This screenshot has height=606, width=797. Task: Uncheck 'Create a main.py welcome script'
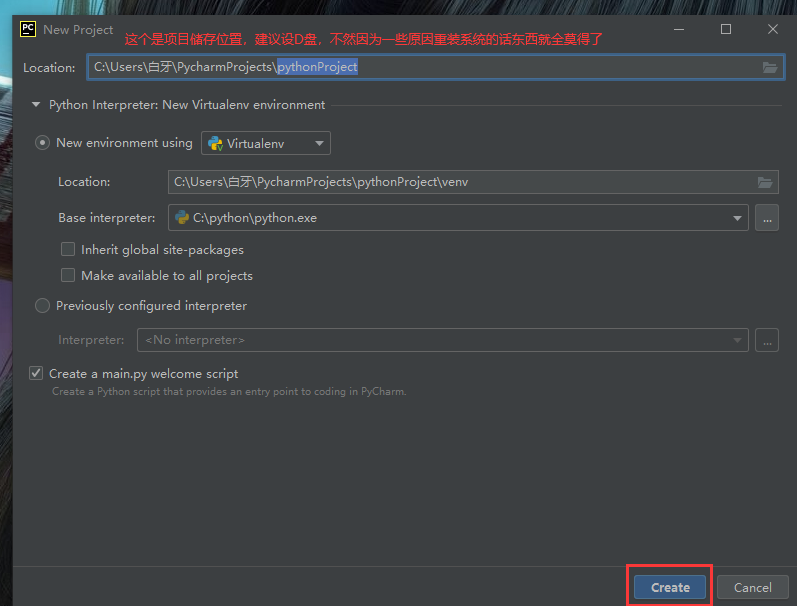pyautogui.click(x=36, y=373)
